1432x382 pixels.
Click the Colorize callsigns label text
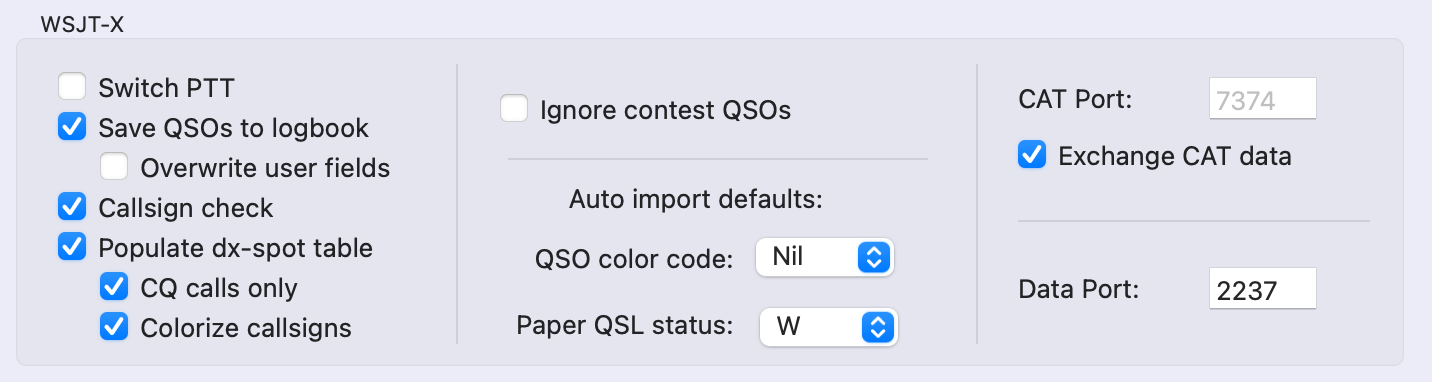[x=246, y=328]
